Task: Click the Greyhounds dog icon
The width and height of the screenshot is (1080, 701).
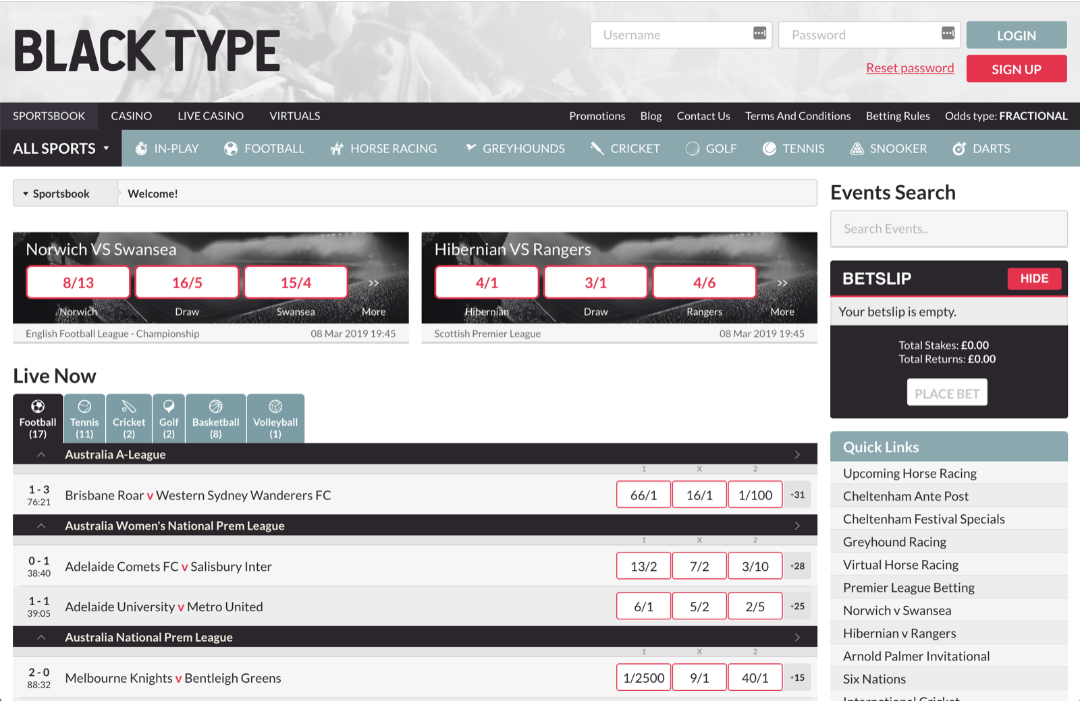Action: pos(470,147)
